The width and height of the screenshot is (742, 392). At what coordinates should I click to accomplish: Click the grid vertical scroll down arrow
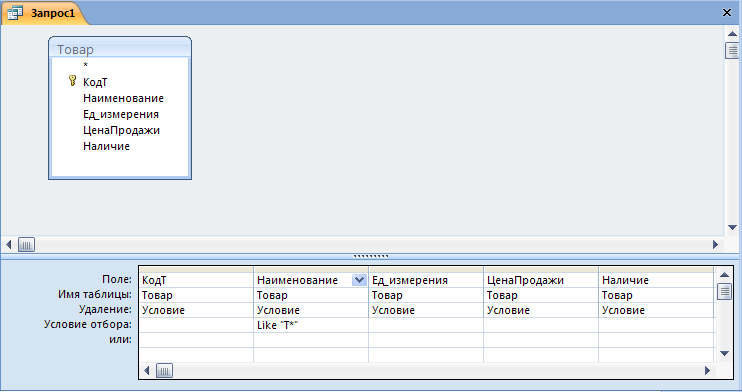(724, 353)
